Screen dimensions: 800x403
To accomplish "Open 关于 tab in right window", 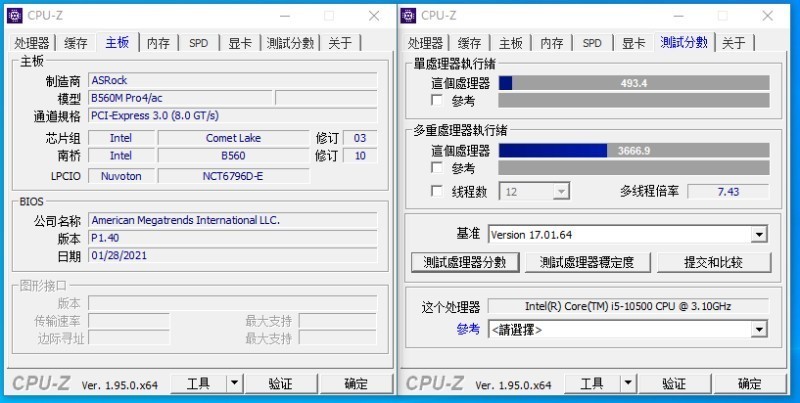I will (734, 43).
